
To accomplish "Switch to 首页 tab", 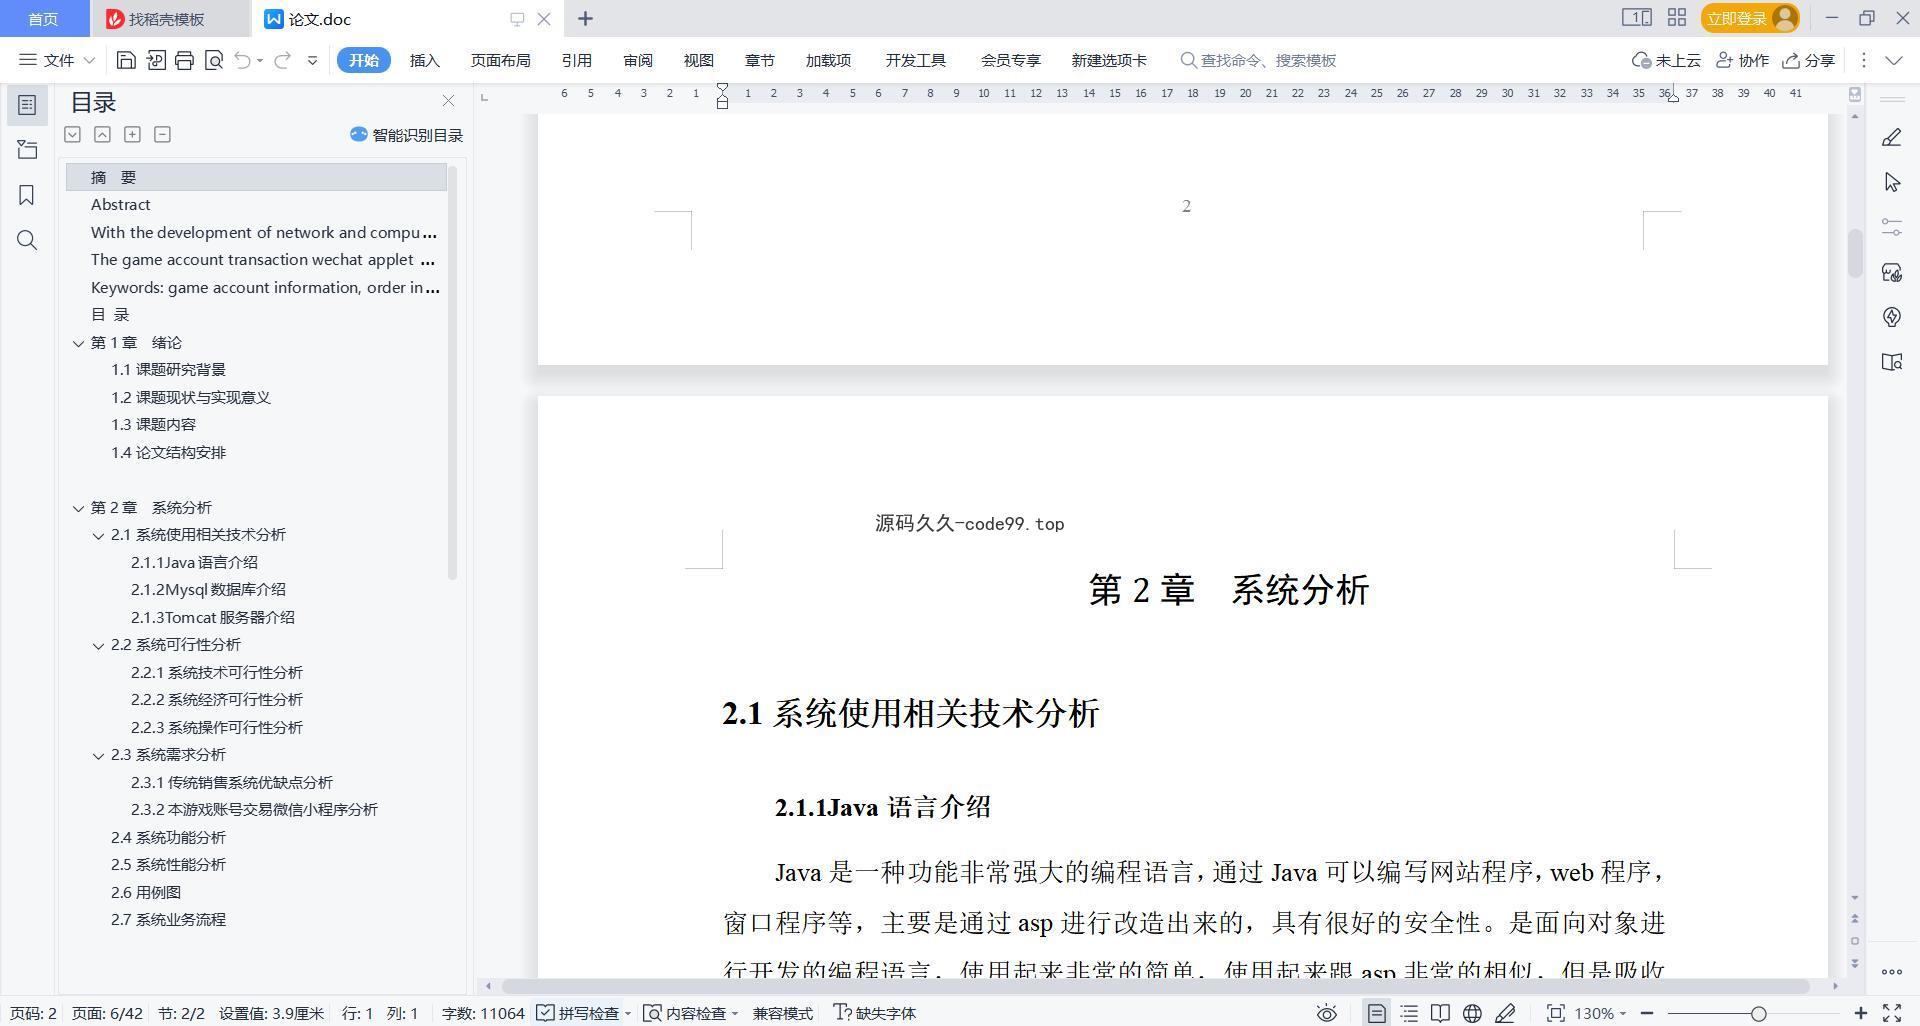I will [43, 18].
